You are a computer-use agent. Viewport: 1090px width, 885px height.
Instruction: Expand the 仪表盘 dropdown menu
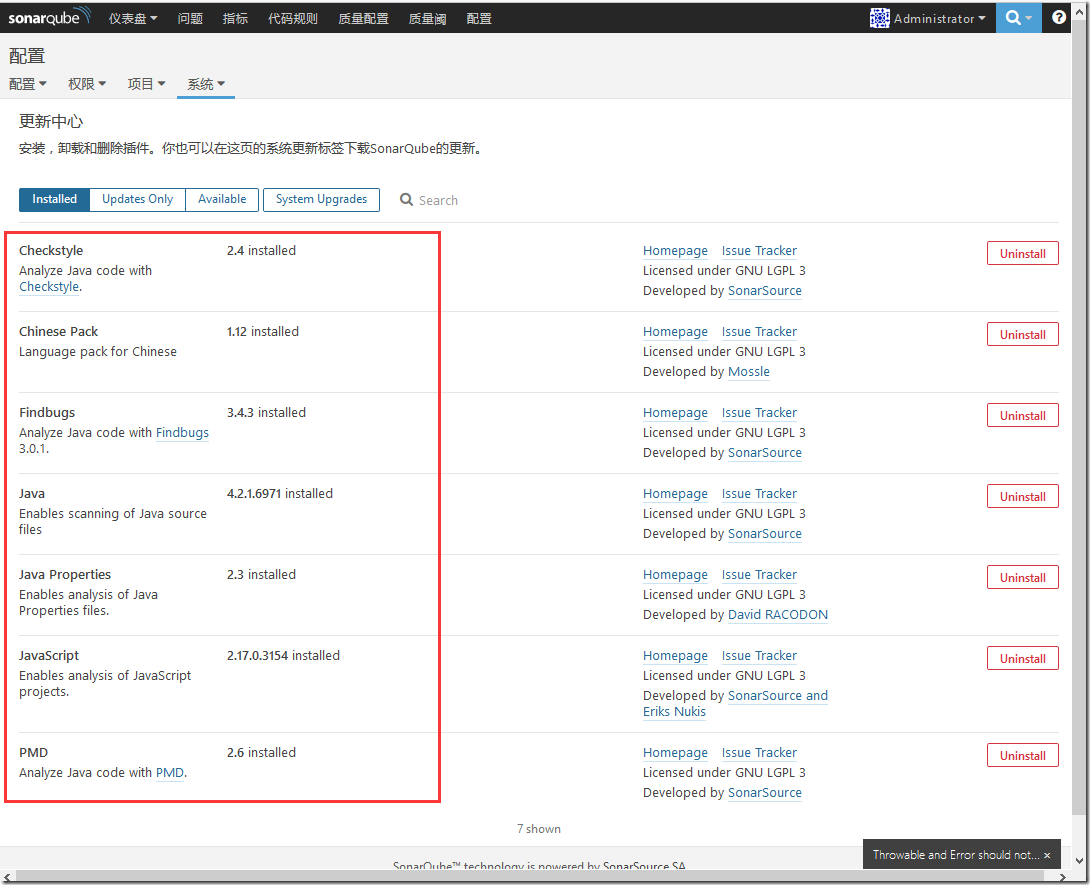click(x=133, y=19)
